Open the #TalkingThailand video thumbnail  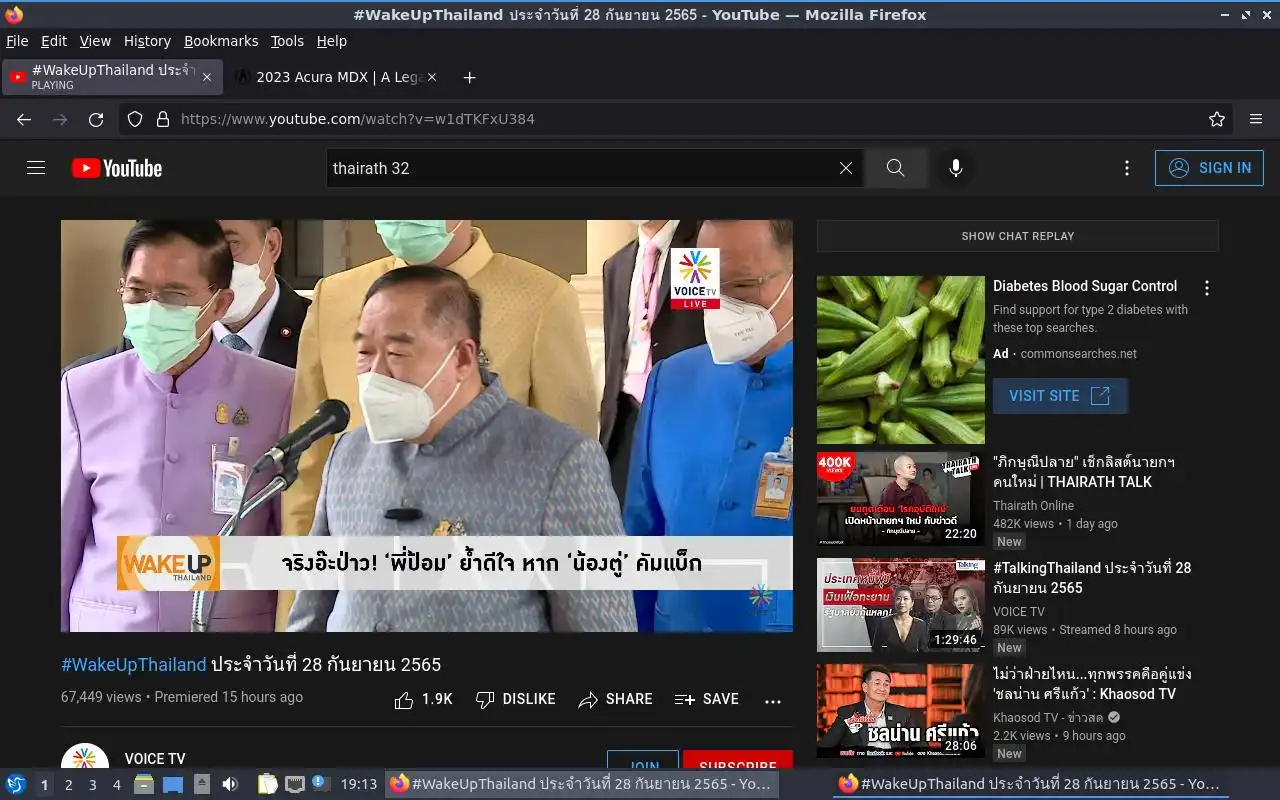pos(901,605)
